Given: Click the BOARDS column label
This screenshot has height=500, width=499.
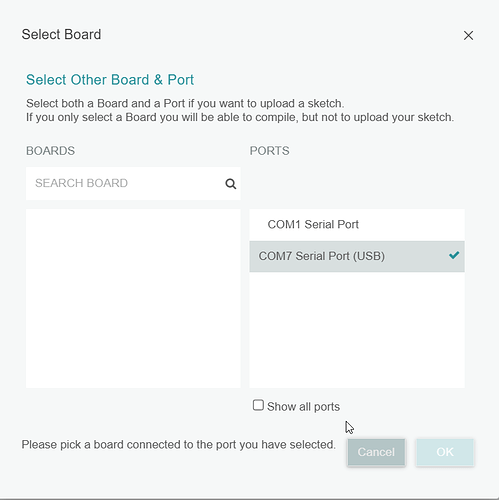Looking at the screenshot, I should pyautogui.click(x=50, y=151).
